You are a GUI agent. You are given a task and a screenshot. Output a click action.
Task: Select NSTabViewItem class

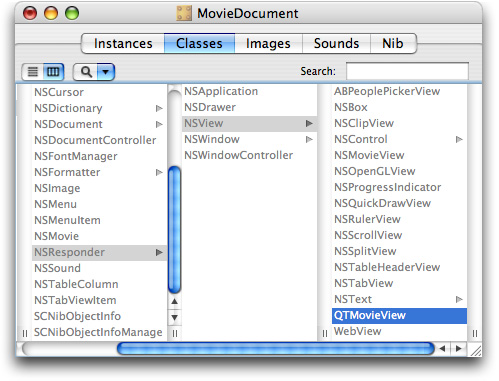point(75,300)
